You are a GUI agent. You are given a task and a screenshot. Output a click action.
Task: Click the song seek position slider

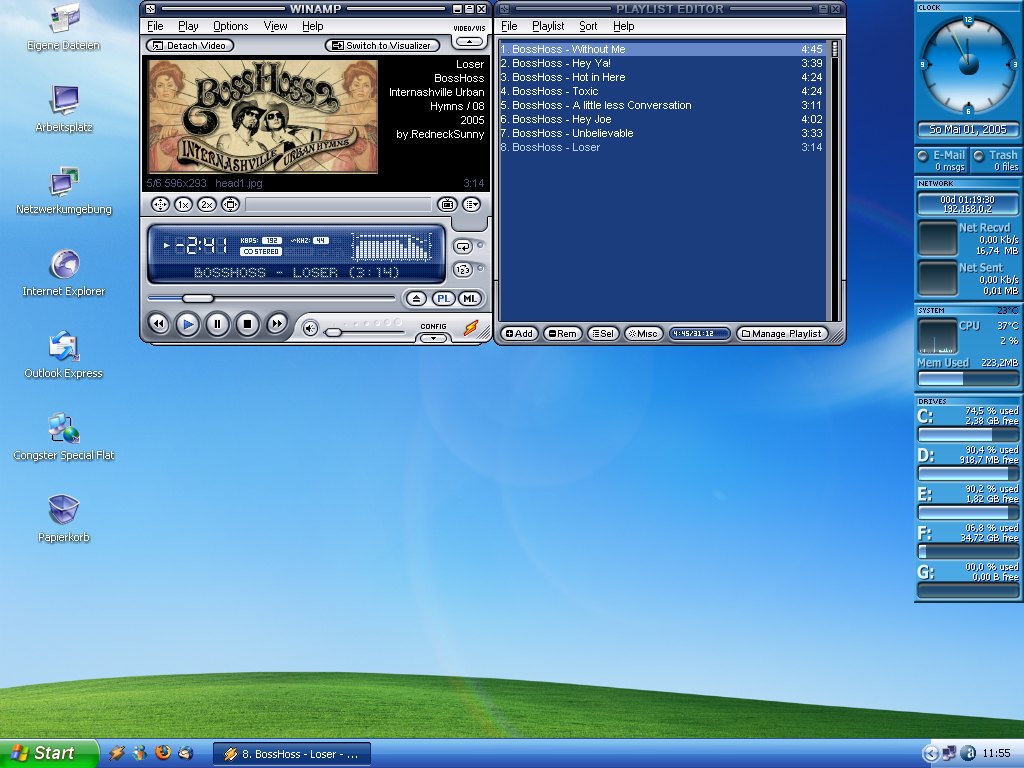click(197, 298)
